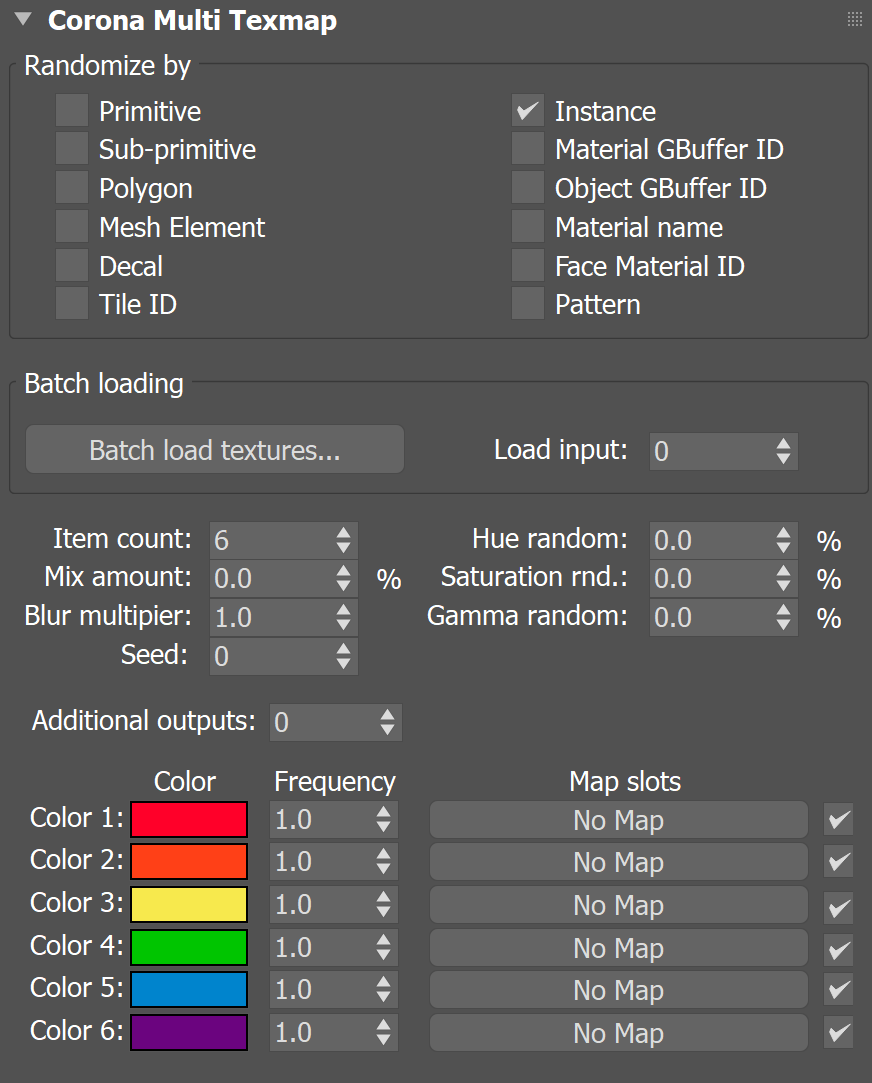Tick the Mesh Element checkbox

tap(72, 227)
